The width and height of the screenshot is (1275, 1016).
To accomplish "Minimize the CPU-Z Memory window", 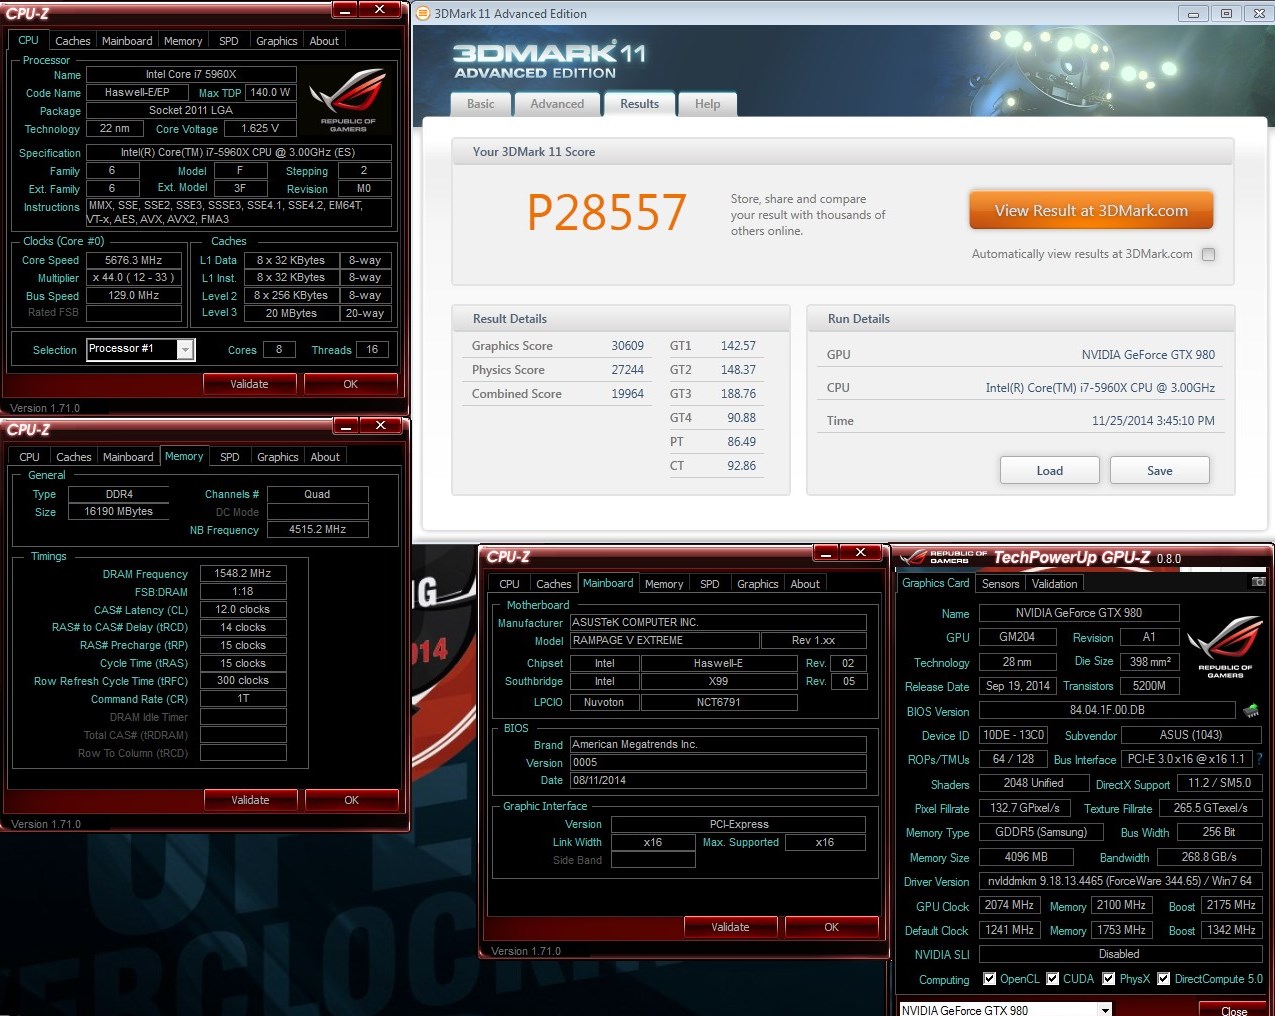I will click(x=345, y=425).
